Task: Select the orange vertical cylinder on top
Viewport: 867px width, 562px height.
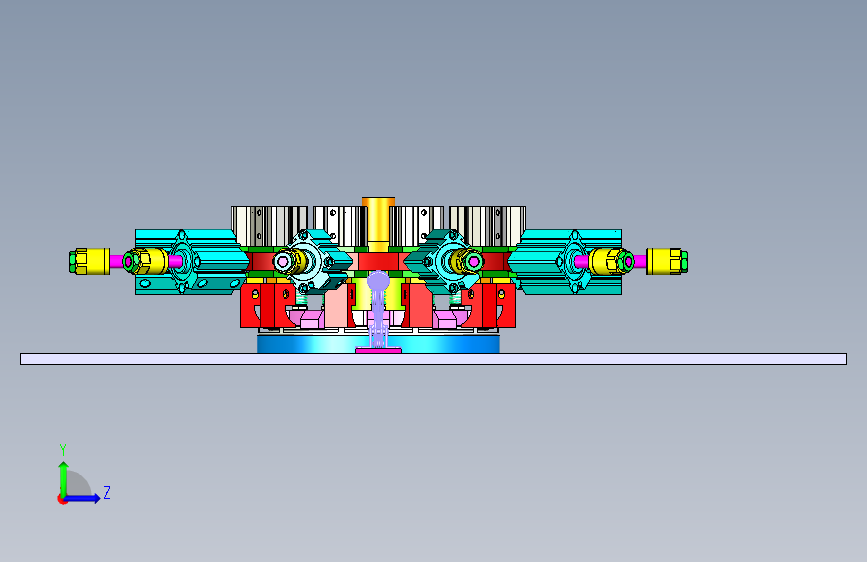Action: tap(379, 224)
